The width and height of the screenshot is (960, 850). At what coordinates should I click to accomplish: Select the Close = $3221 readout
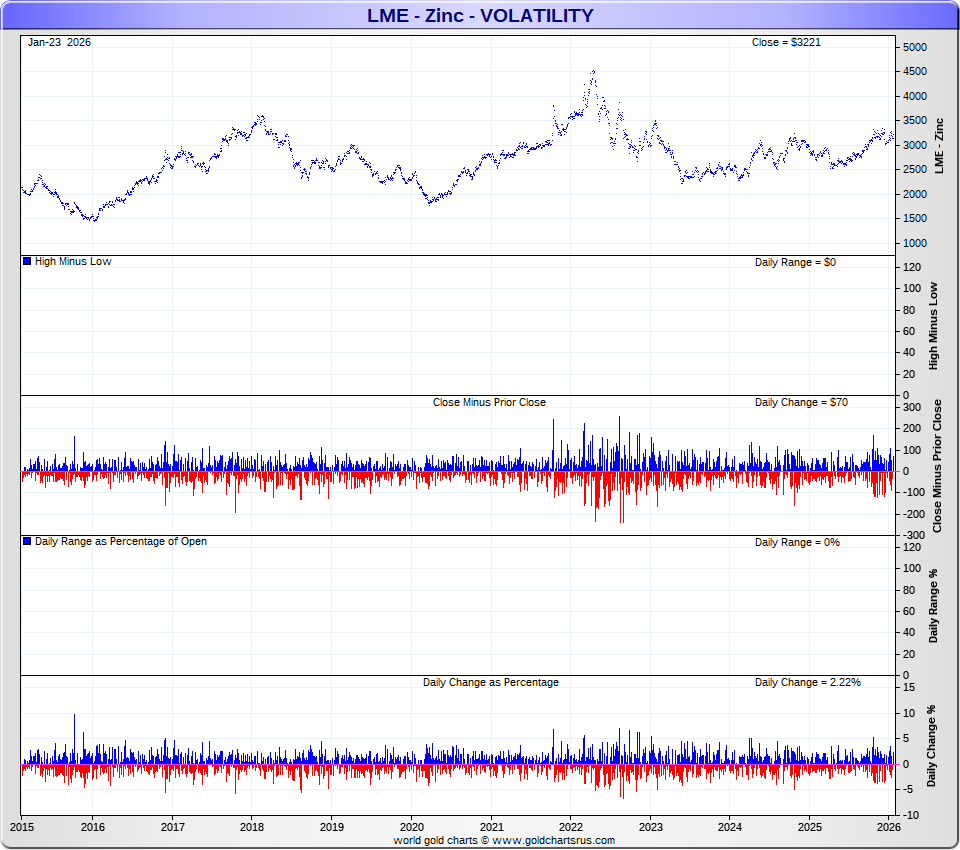(786, 42)
